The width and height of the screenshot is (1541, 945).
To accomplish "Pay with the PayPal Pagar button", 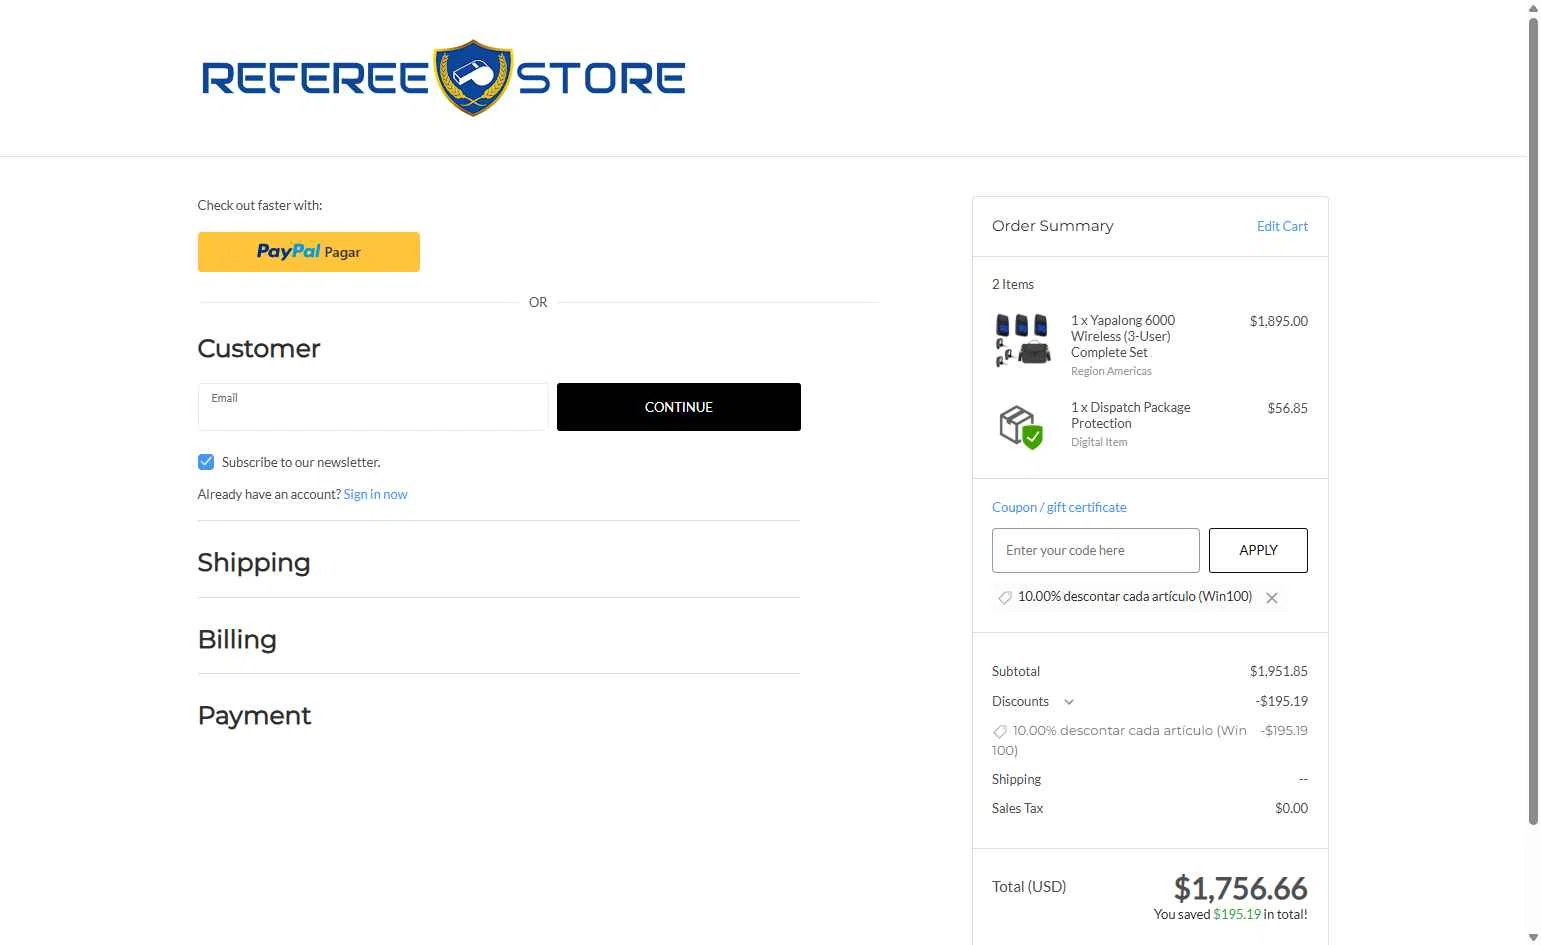I will 308,252.
